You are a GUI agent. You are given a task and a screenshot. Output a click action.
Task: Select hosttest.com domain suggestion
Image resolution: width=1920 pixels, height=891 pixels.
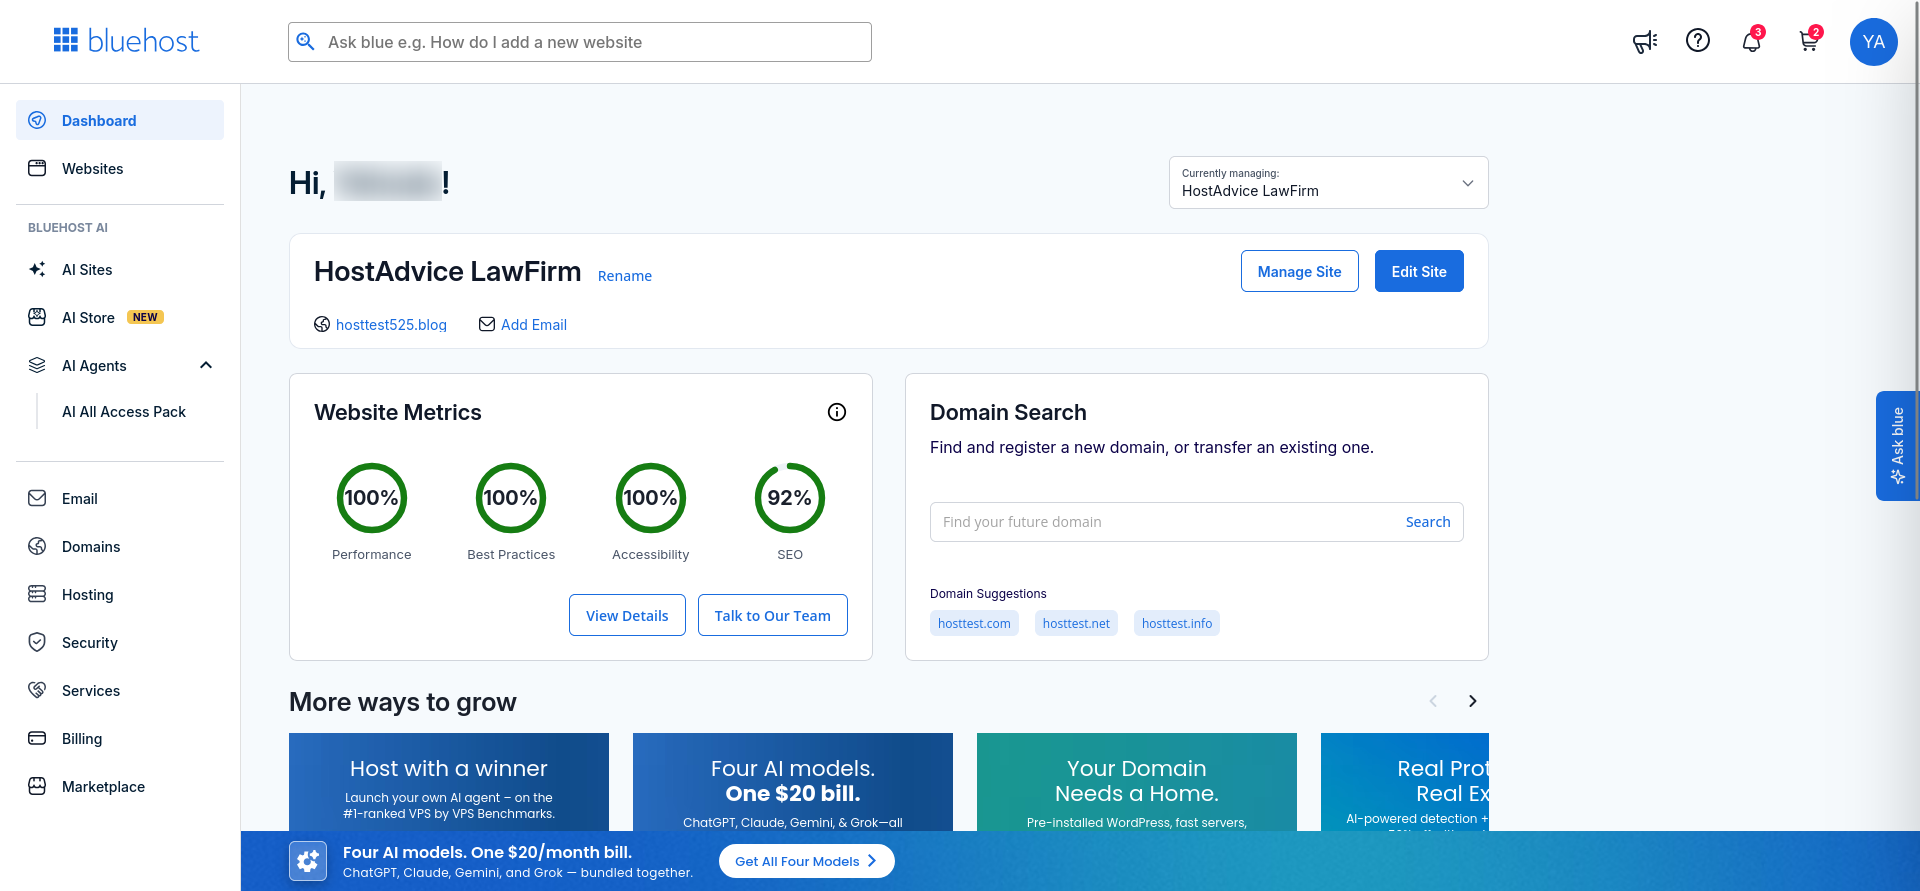pos(974,623)
